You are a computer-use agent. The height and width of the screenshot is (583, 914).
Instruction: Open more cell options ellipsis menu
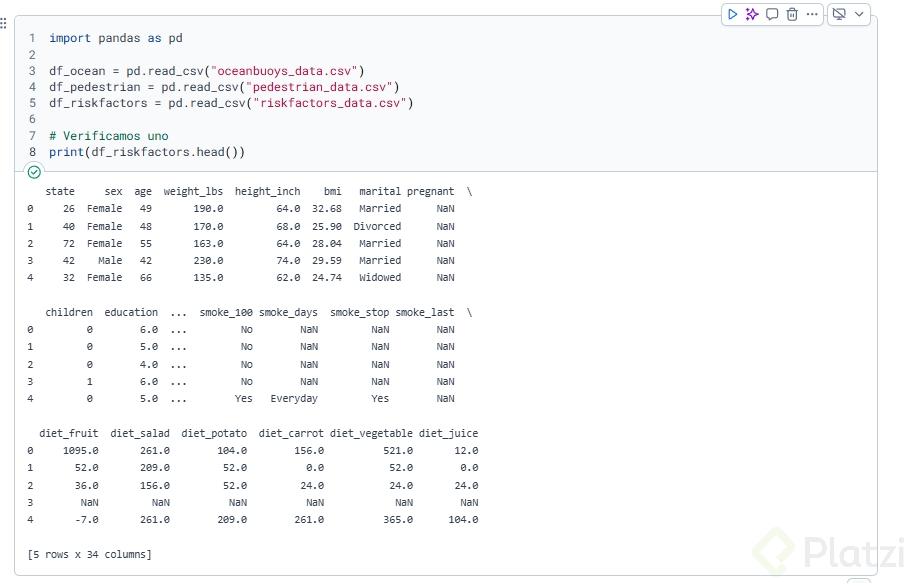click(x=812, y=14)
